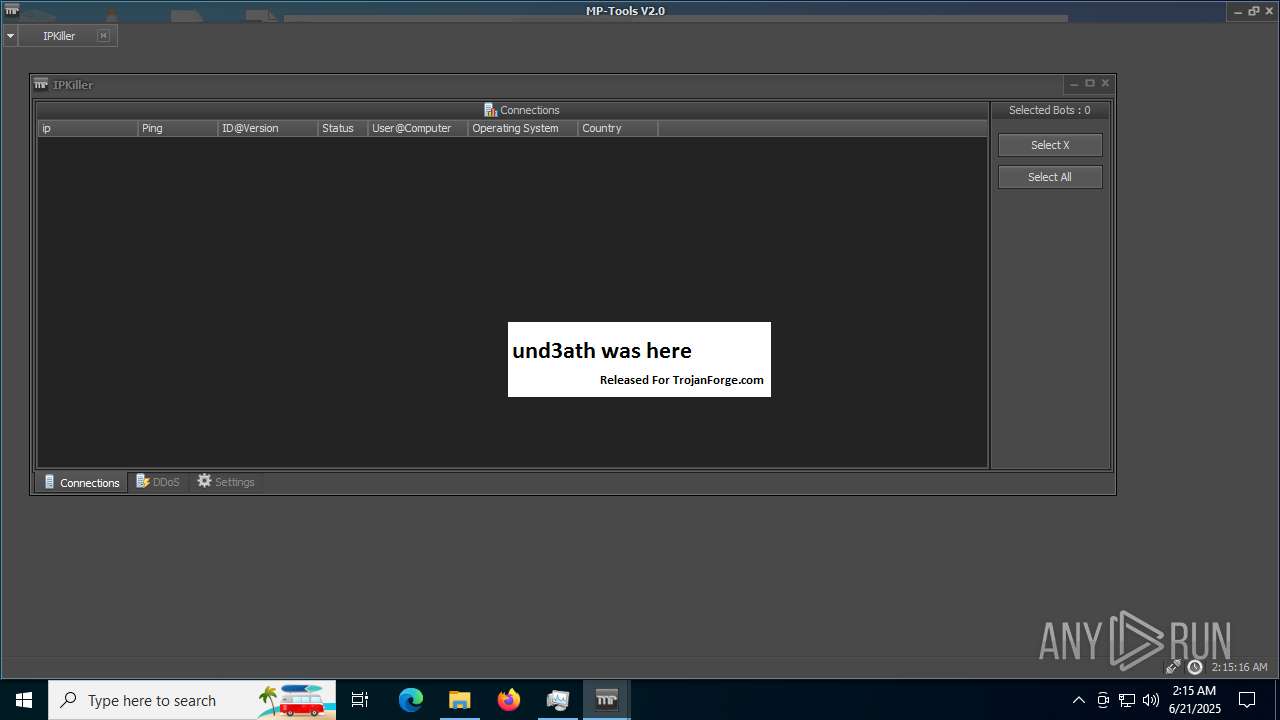Open File Explorer from taskbar

click(x=459, y=700)
